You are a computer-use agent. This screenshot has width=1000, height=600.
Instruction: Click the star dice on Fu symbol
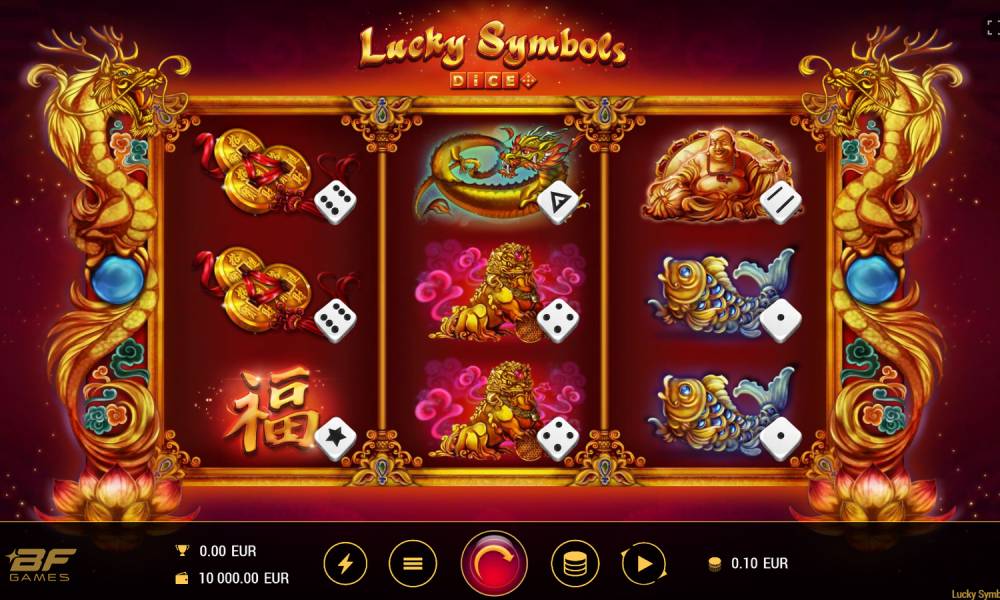click(x=335, y=438)
